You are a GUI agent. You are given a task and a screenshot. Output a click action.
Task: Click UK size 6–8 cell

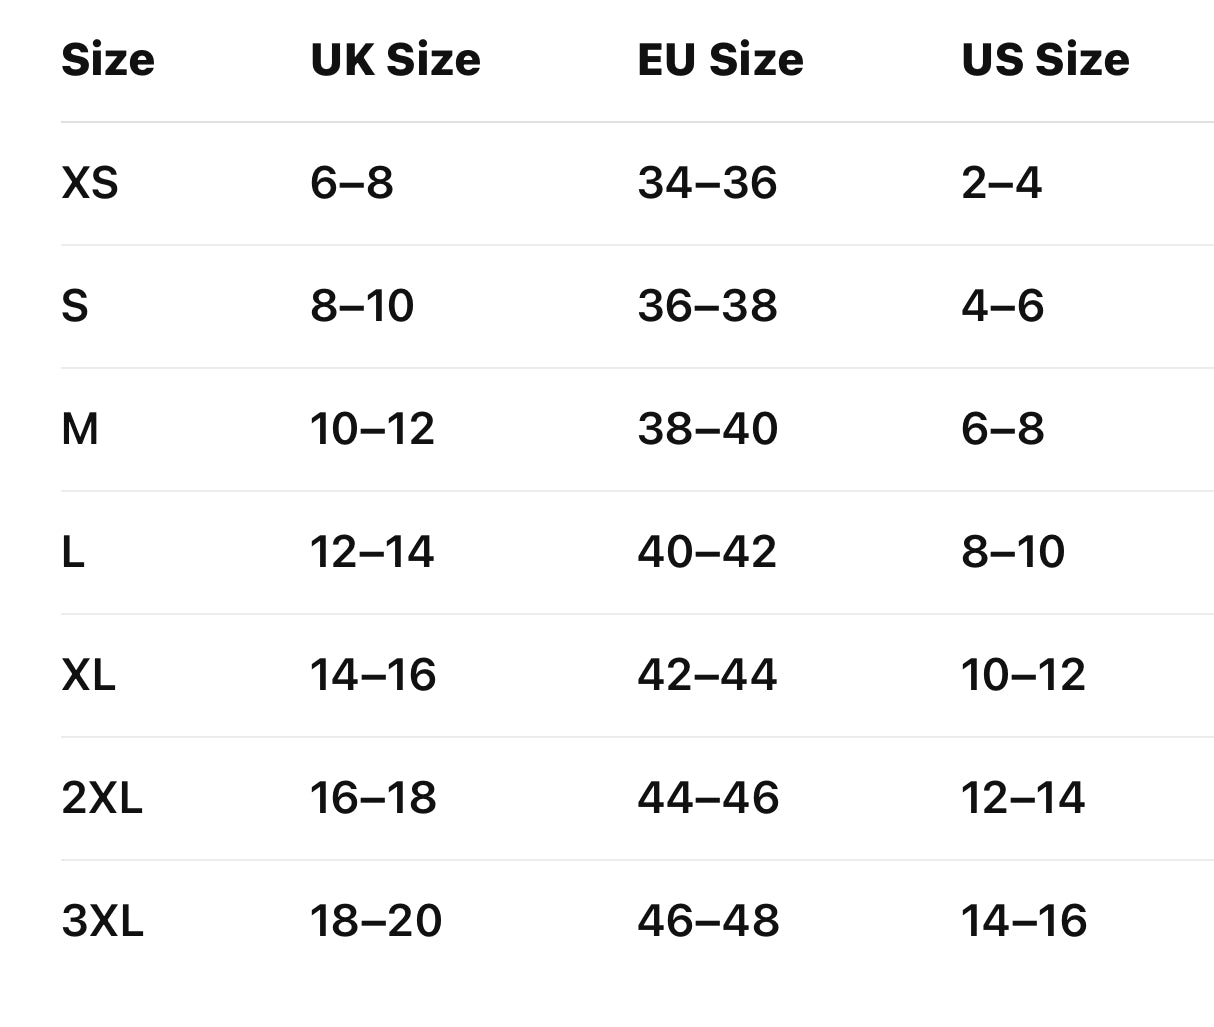click(352, 183)
